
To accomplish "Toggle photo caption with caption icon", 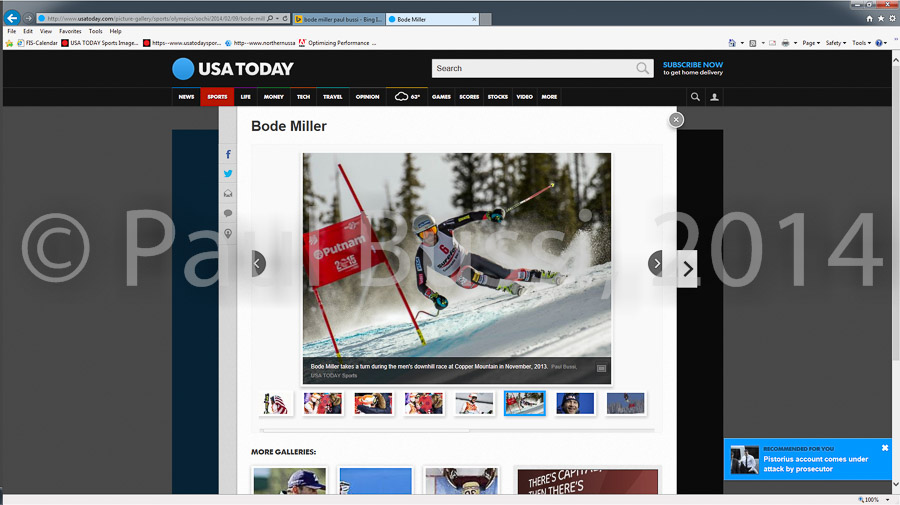I will [x=601, y=368].
